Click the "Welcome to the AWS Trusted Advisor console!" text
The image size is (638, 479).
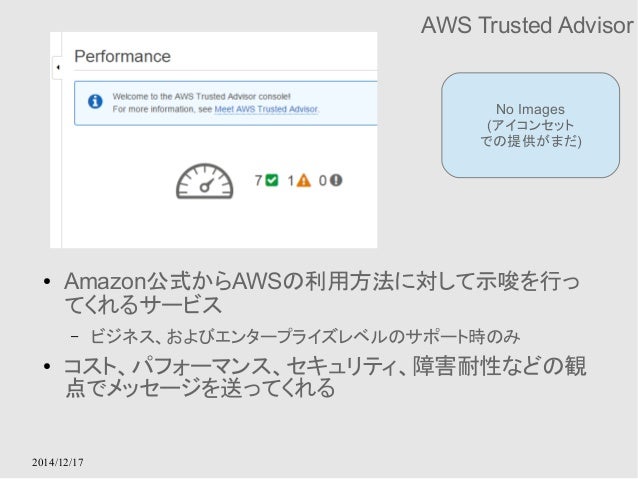(201, 96)
